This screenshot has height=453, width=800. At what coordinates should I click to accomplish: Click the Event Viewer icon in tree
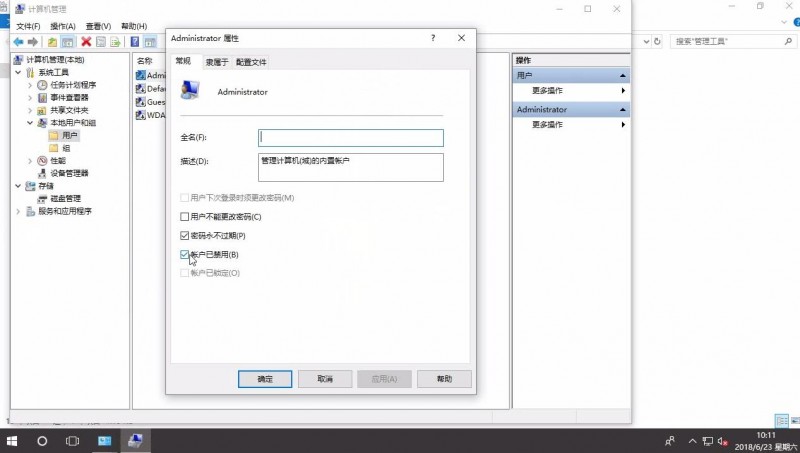click(x=42, y=97)
